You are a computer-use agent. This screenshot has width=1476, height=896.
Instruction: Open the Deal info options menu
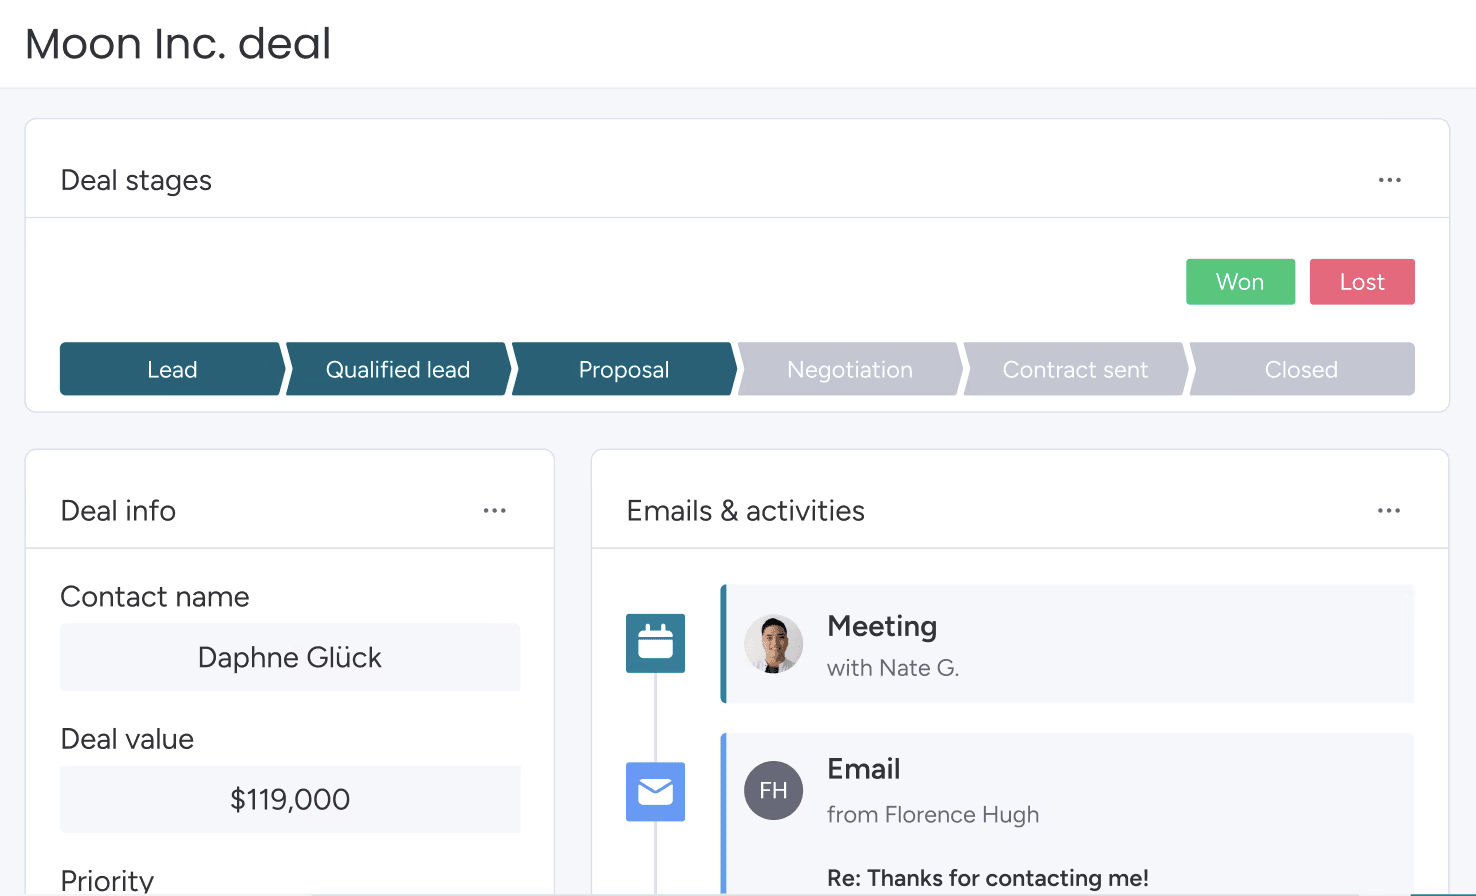pyautogui.click(x=494, y=510)
